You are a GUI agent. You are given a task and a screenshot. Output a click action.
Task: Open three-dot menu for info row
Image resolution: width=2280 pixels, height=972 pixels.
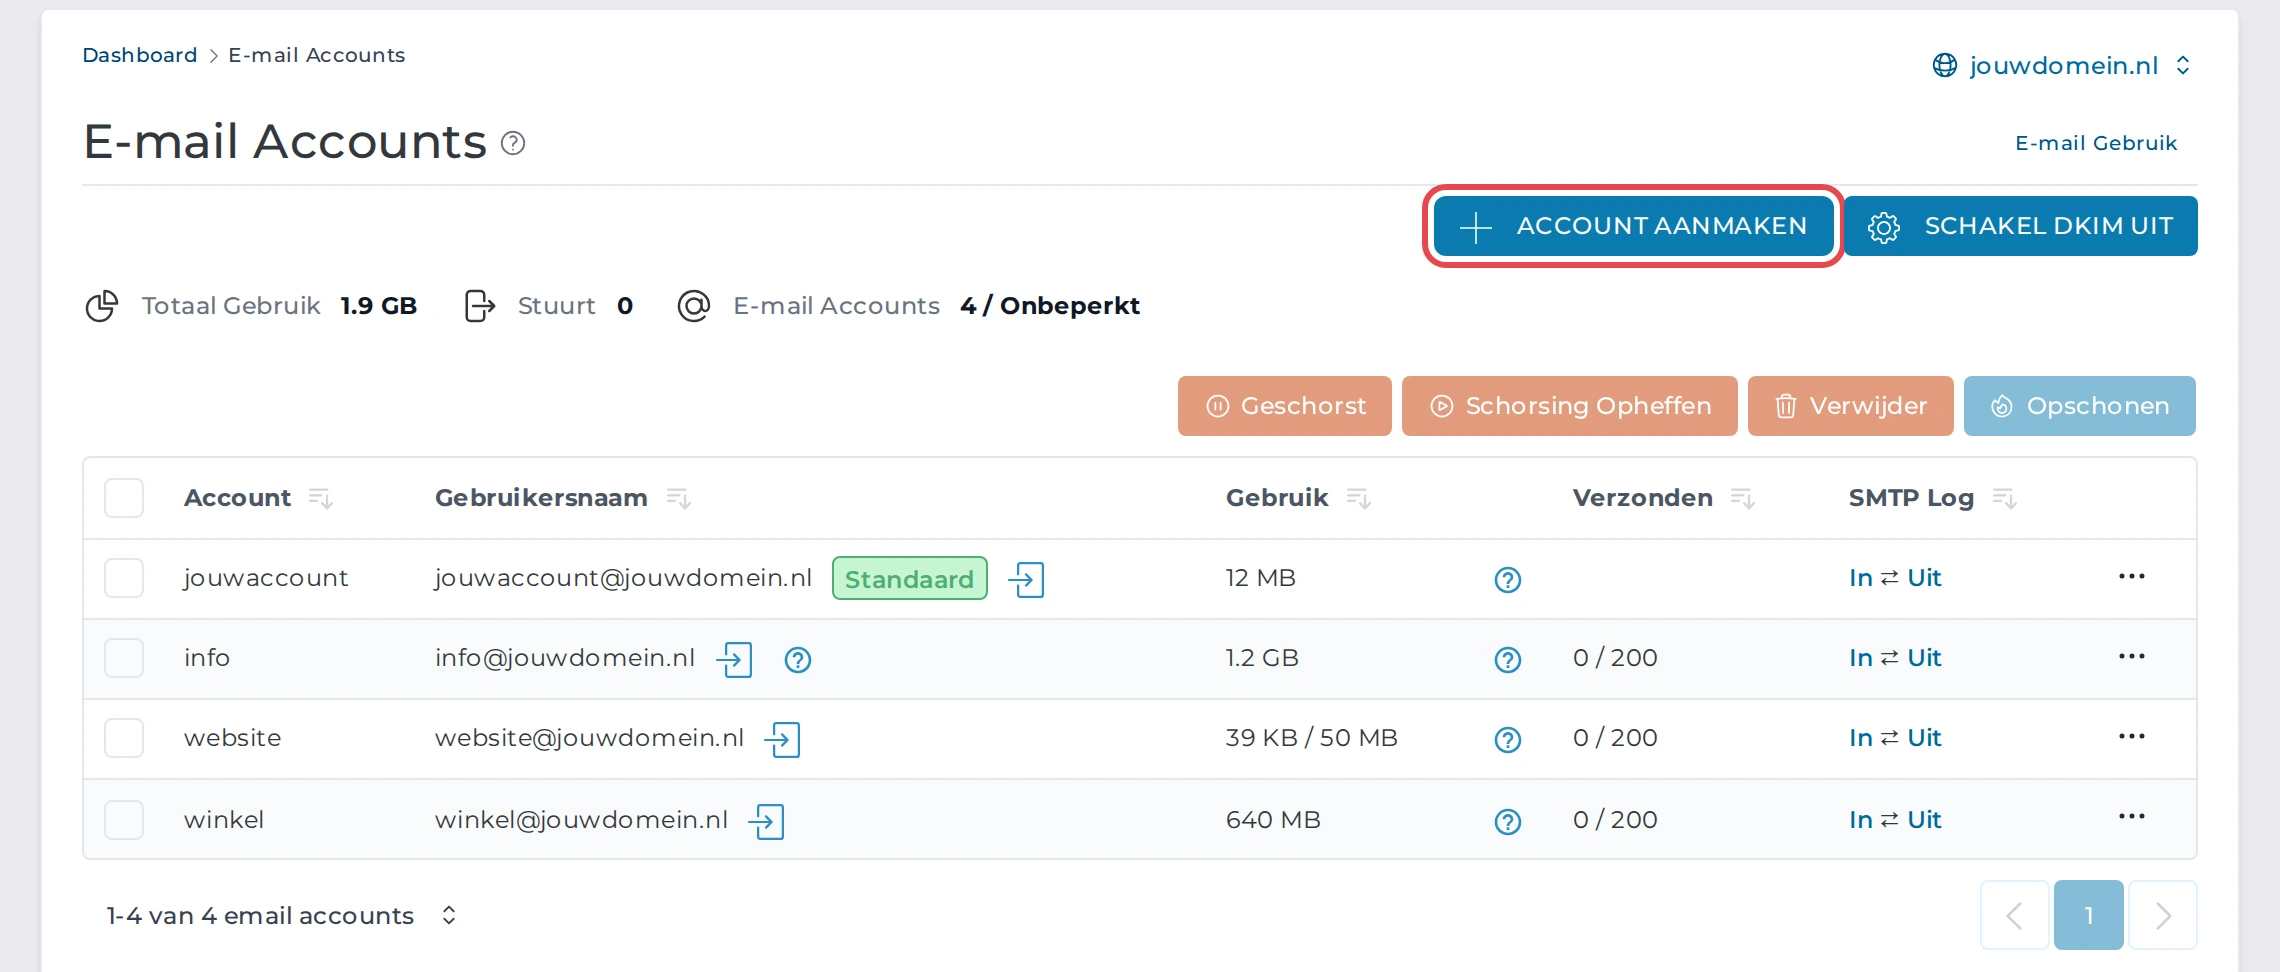pyautogui.click(x=2131, y=656)
